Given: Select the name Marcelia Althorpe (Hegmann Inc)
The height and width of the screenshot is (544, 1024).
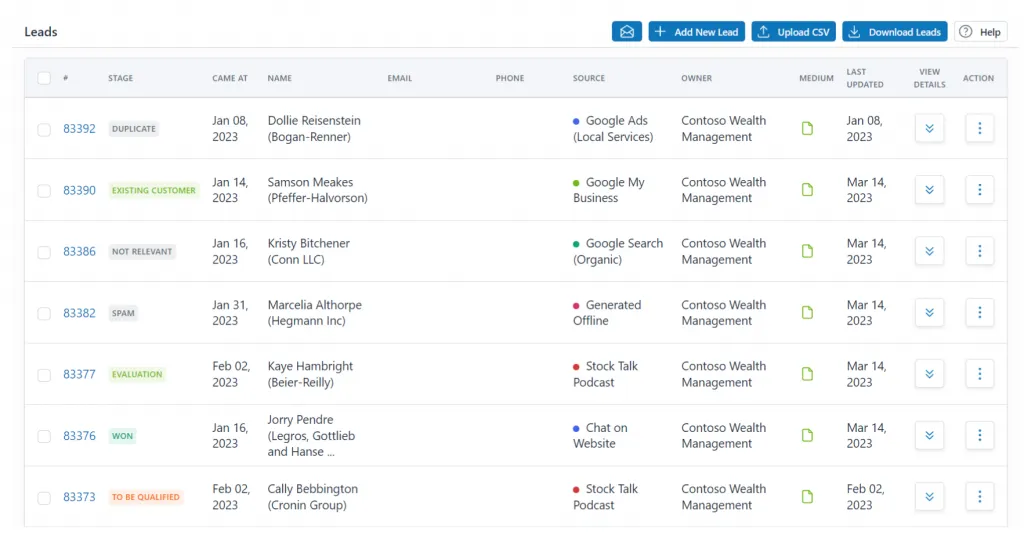Looking at the screenshot, I should click(314, 313).
